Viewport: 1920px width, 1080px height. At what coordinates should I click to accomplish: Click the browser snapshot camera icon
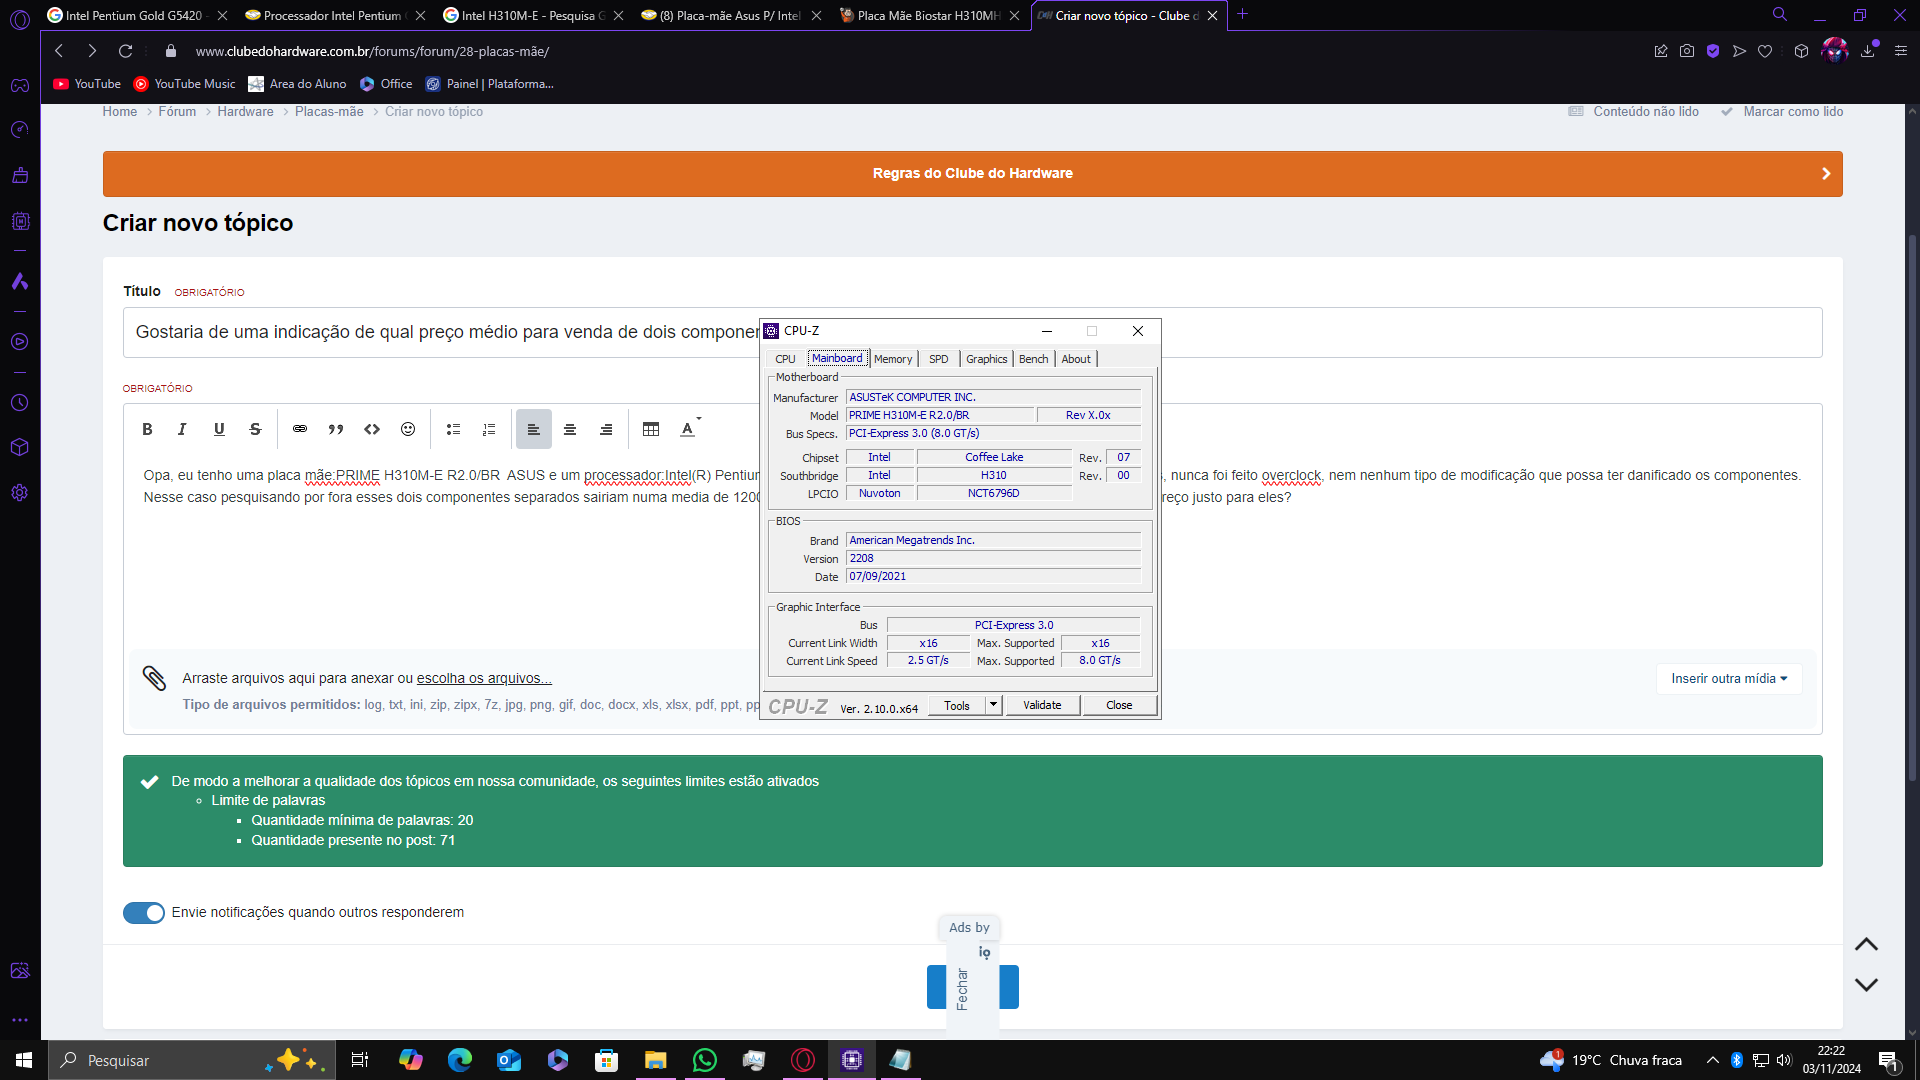pyautogui.click(x=1687, y=51)
